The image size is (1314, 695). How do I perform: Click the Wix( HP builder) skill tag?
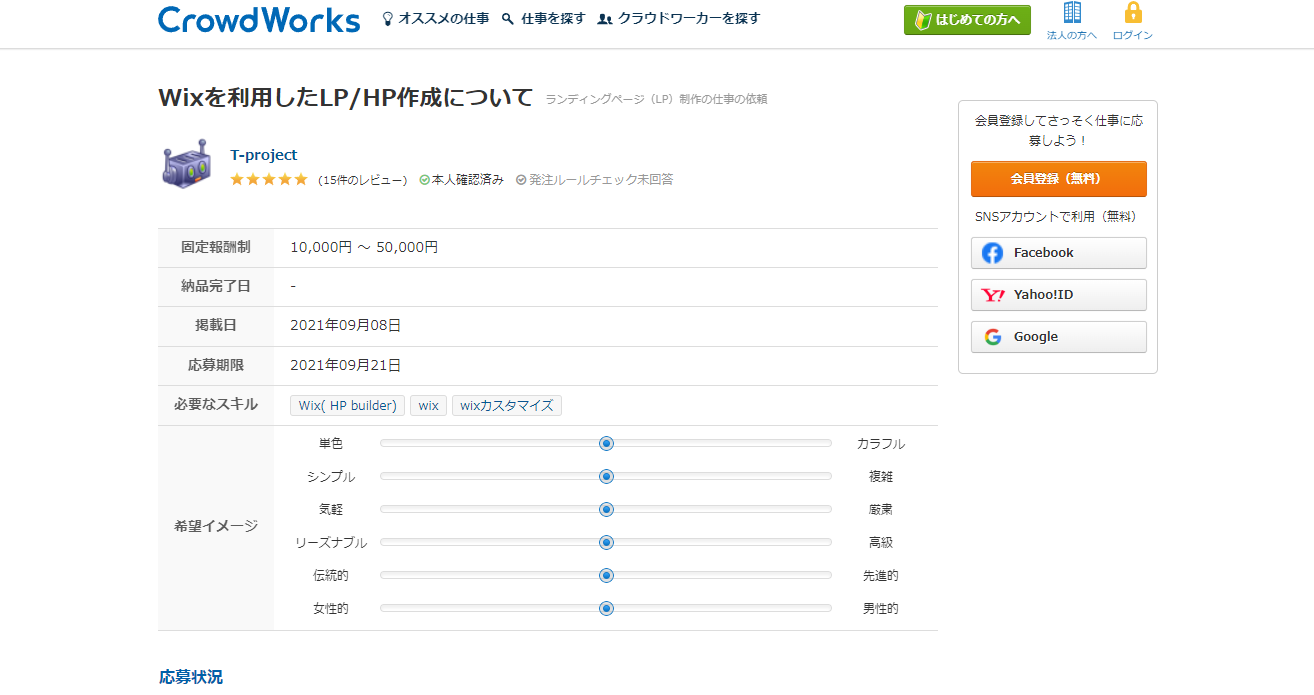tap(348, 406)
